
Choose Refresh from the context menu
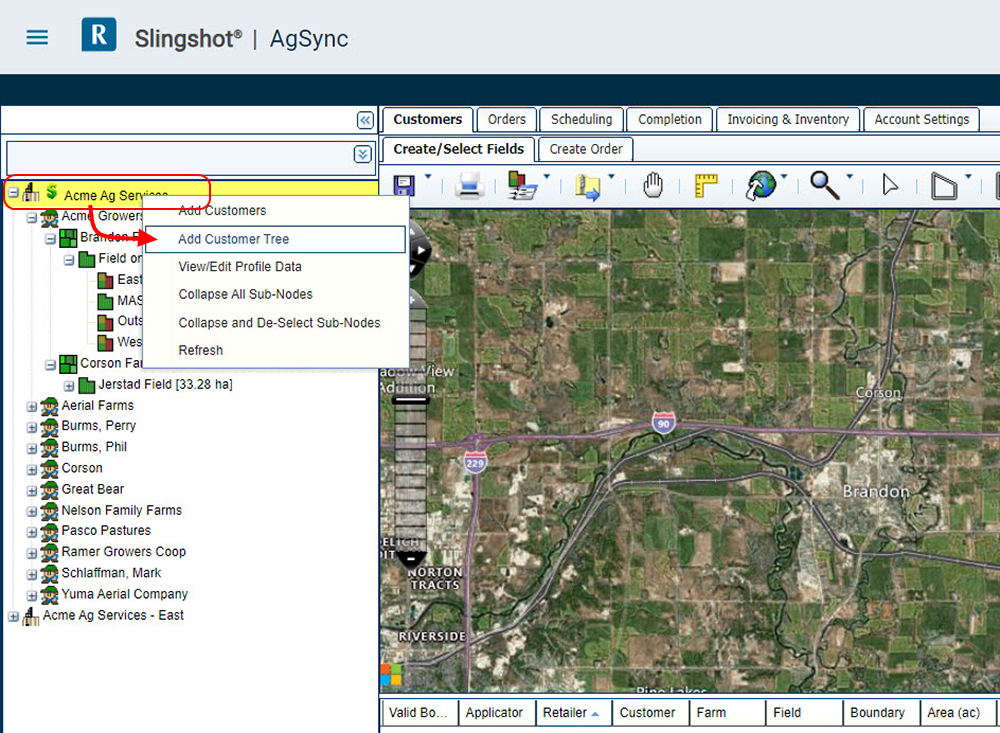click(276, 350)
